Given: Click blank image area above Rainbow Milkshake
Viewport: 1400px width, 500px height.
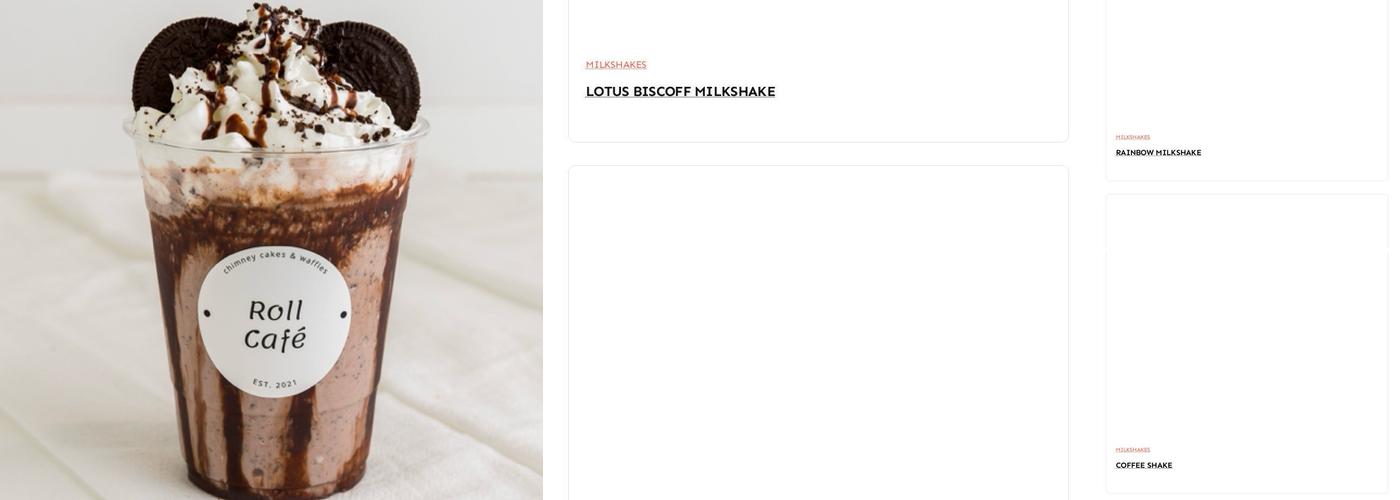Looking at the screenshot, I should click(x=1246, y=62).
